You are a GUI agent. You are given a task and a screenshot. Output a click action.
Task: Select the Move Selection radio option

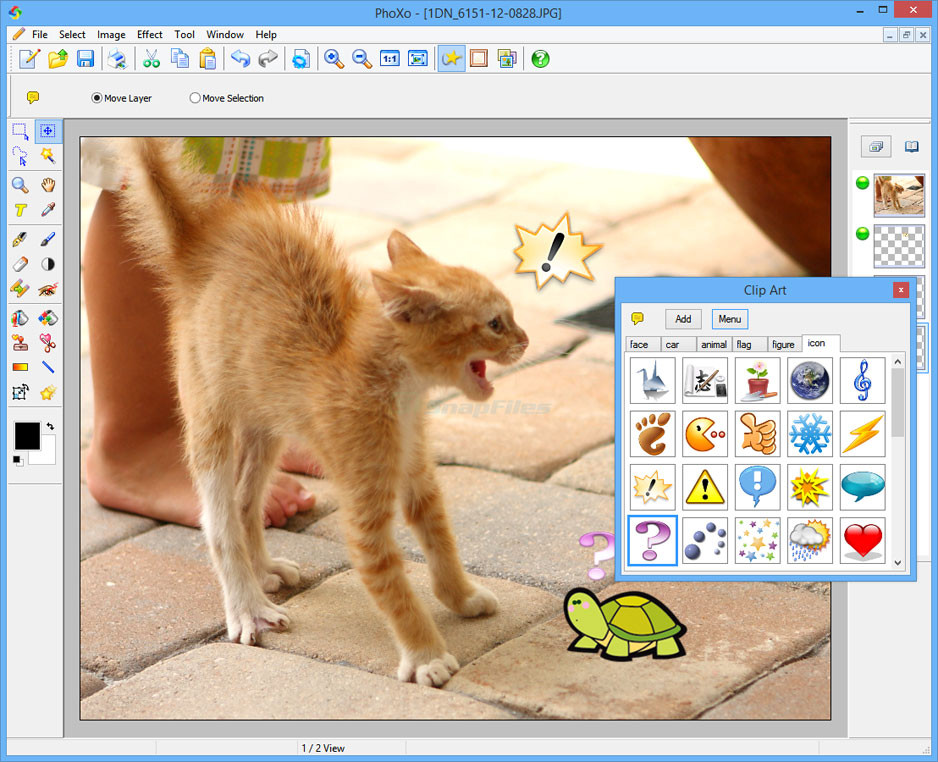[x=195, y=98]
